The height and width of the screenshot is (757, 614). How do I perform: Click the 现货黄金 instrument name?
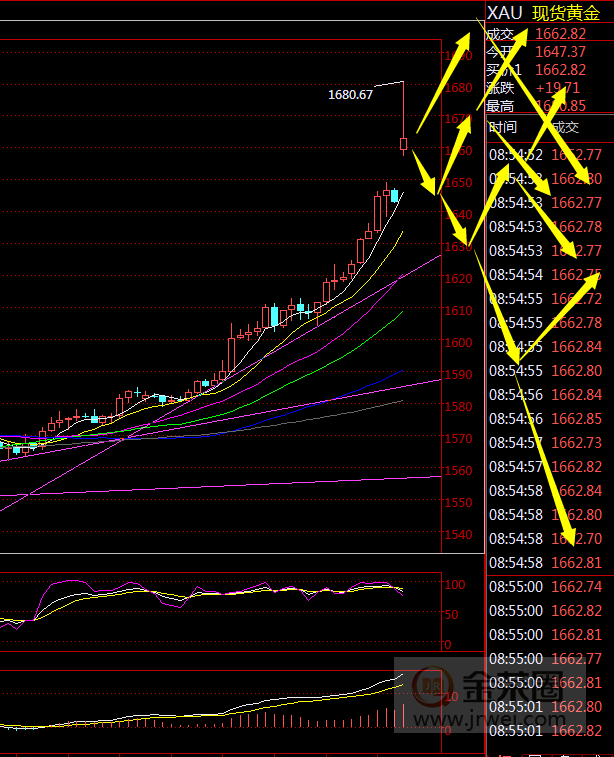[565, 13]
